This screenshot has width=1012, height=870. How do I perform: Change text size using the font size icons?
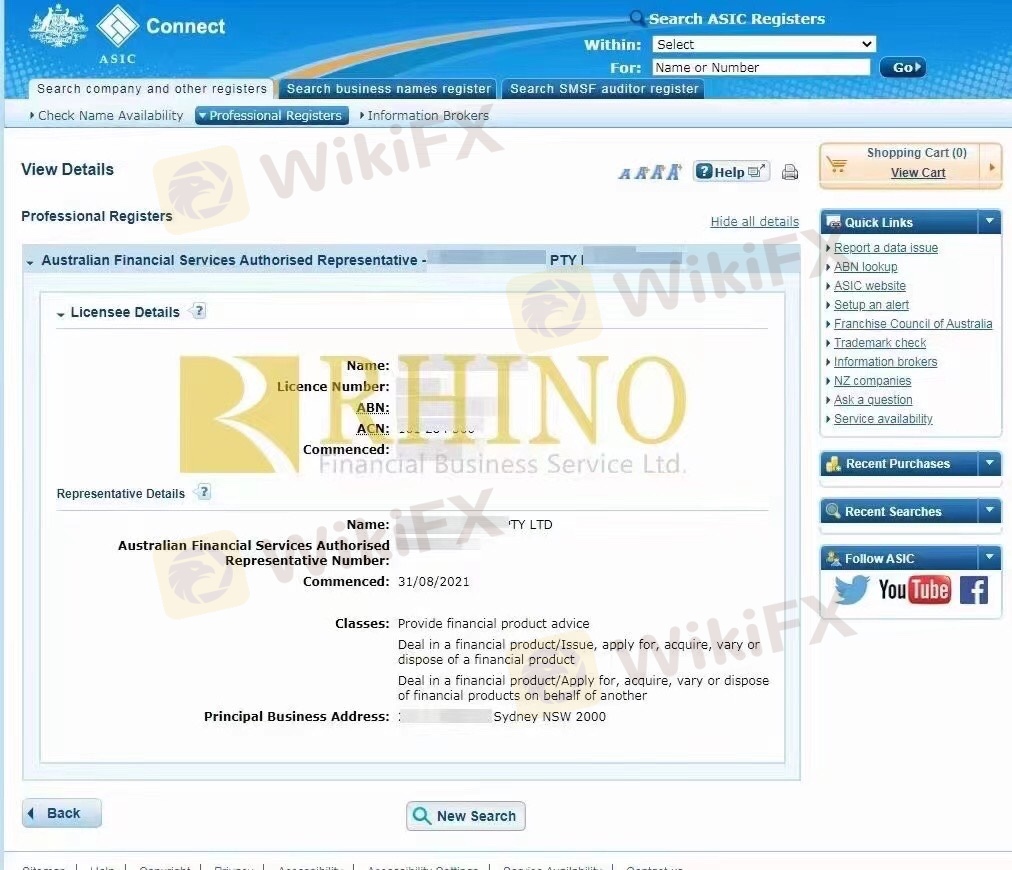point(649,172)
